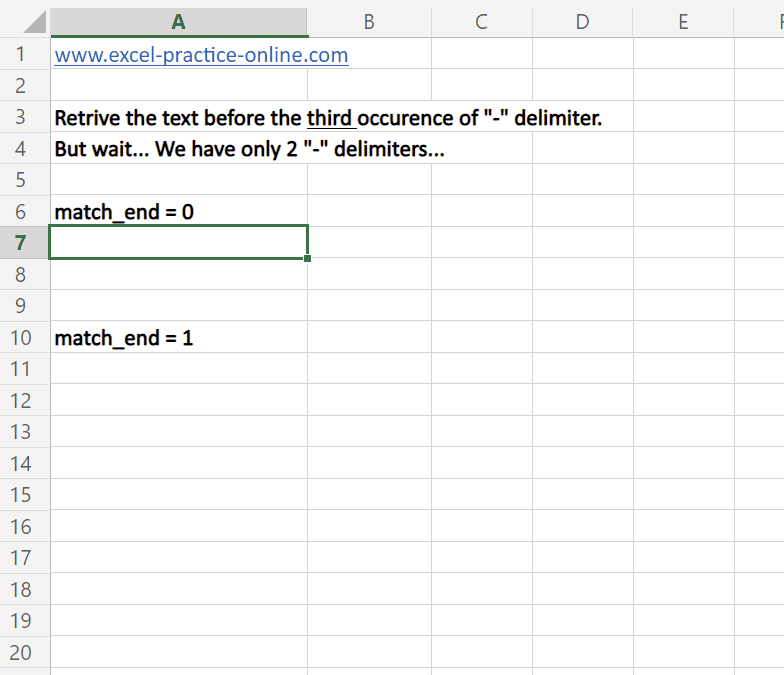Viewport: 784px width, 675px height.
Task: Click the active empty cell A7
Action: pos(178,243)
